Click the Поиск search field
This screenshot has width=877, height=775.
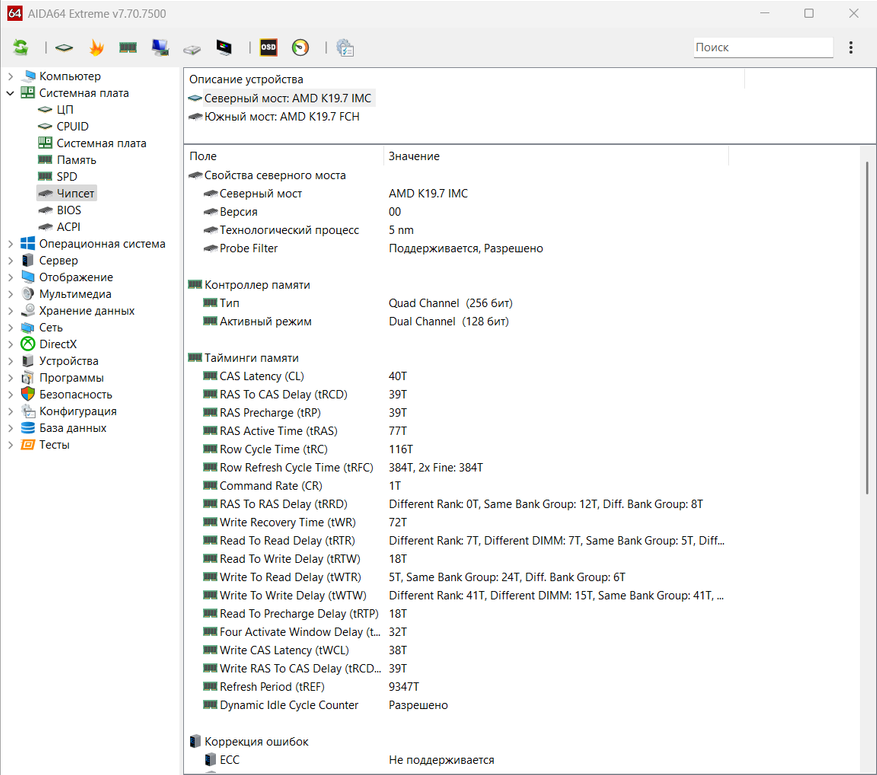(x=762, y=47)
